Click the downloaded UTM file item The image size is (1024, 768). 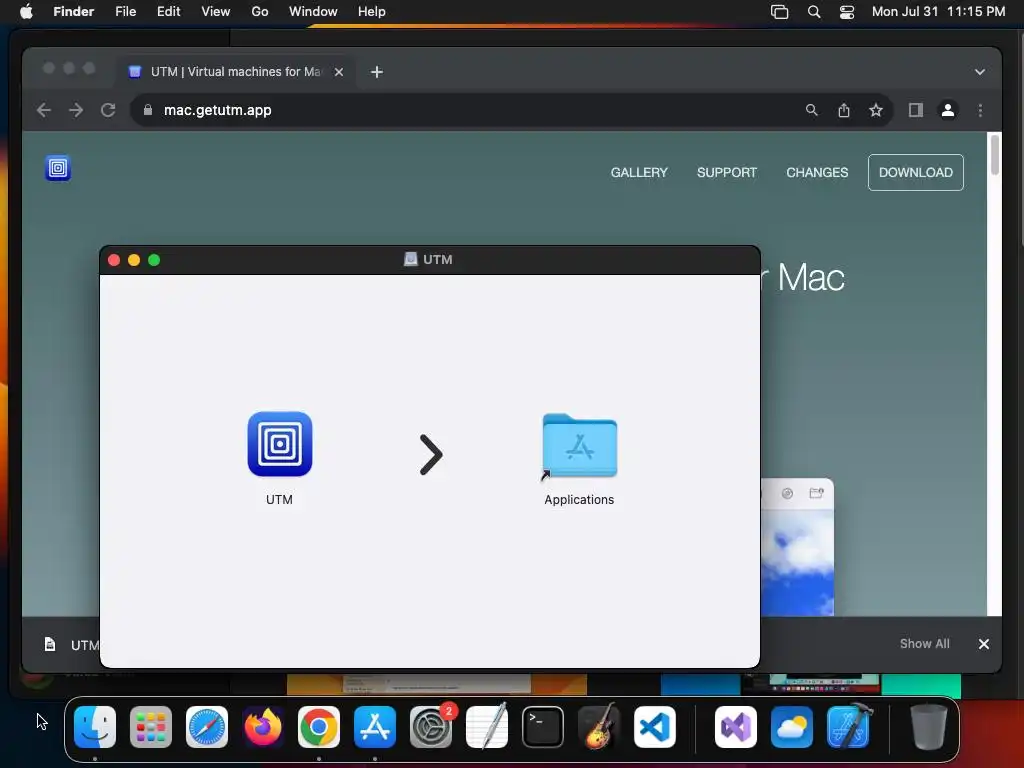point(71,645)
